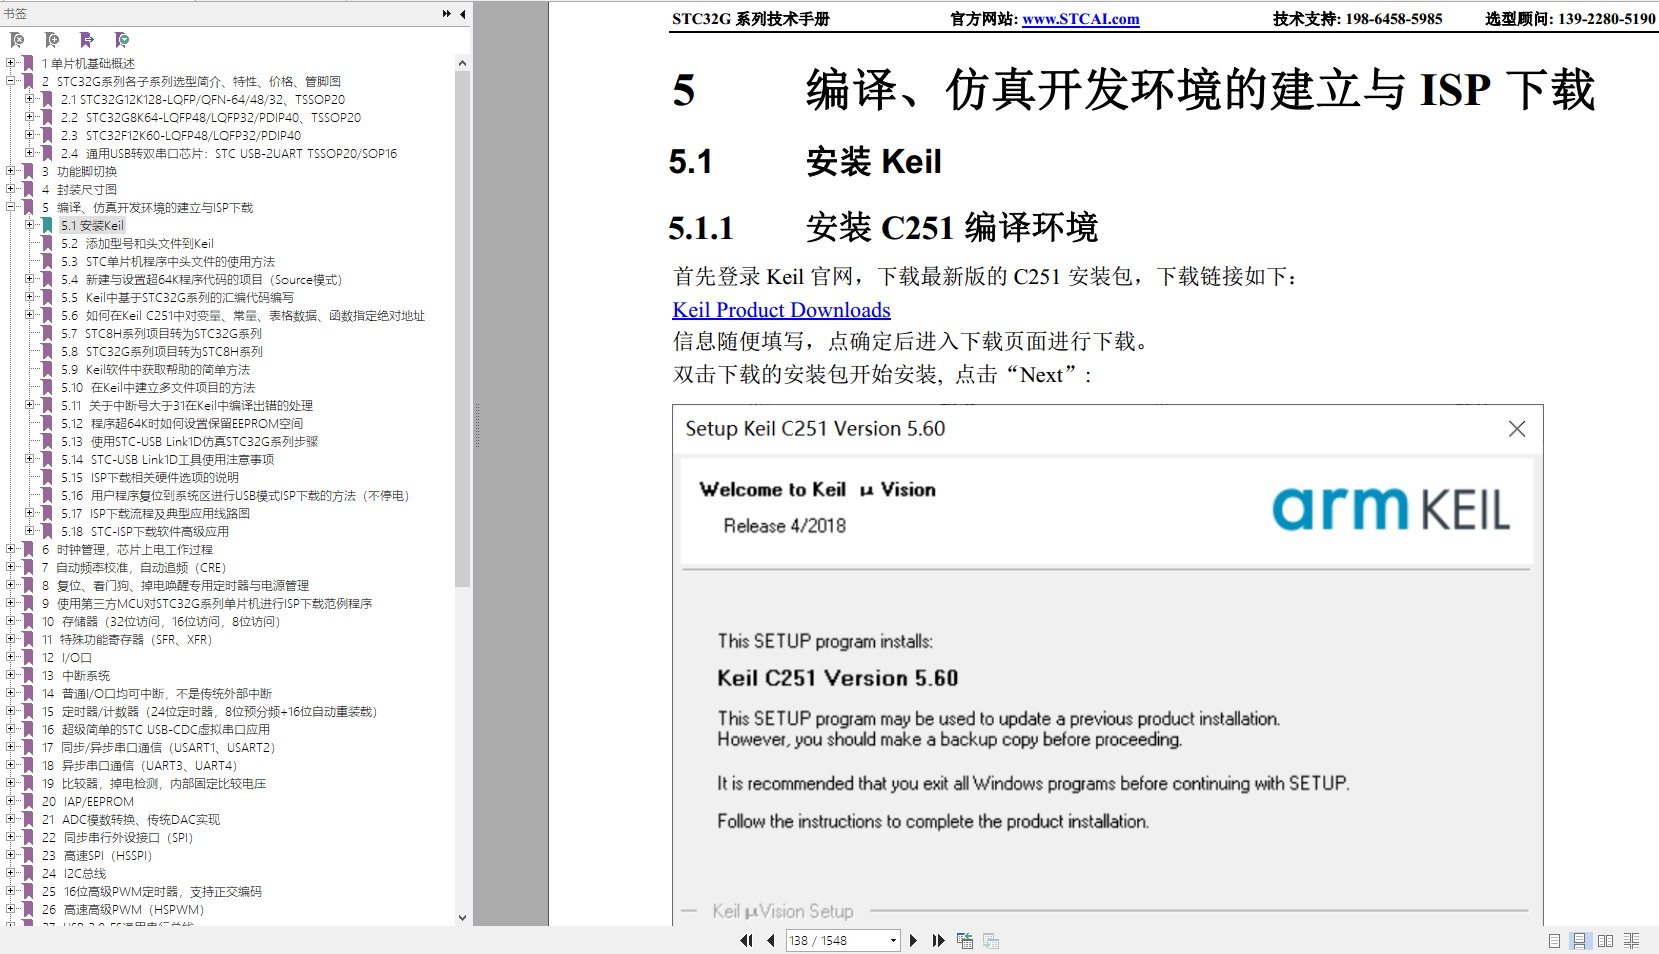Click the add new bookmark icon
1659x954 pixels.
point(52,40)
